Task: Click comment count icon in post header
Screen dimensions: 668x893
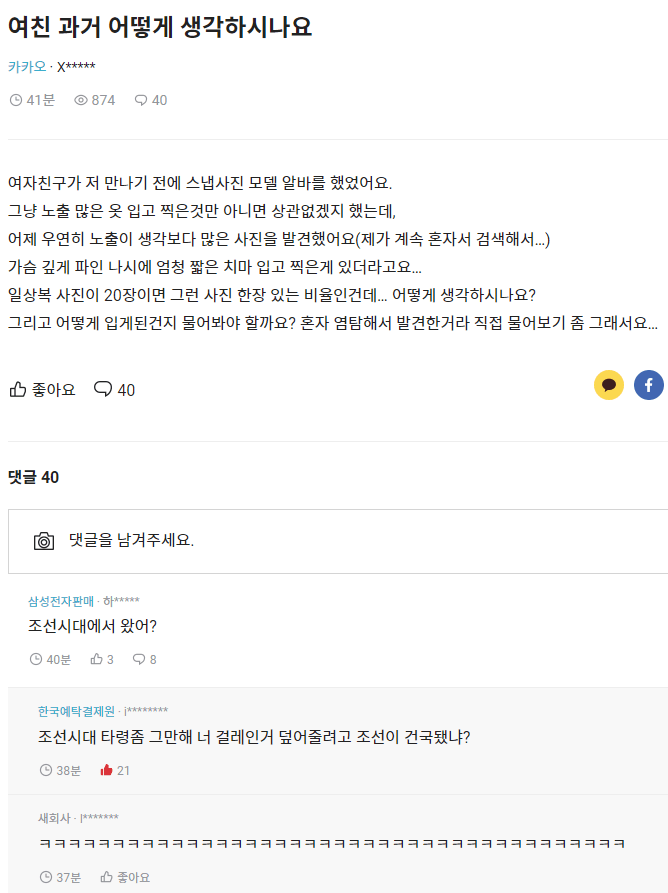Action: pyautogui.click(x=140, y=100)
